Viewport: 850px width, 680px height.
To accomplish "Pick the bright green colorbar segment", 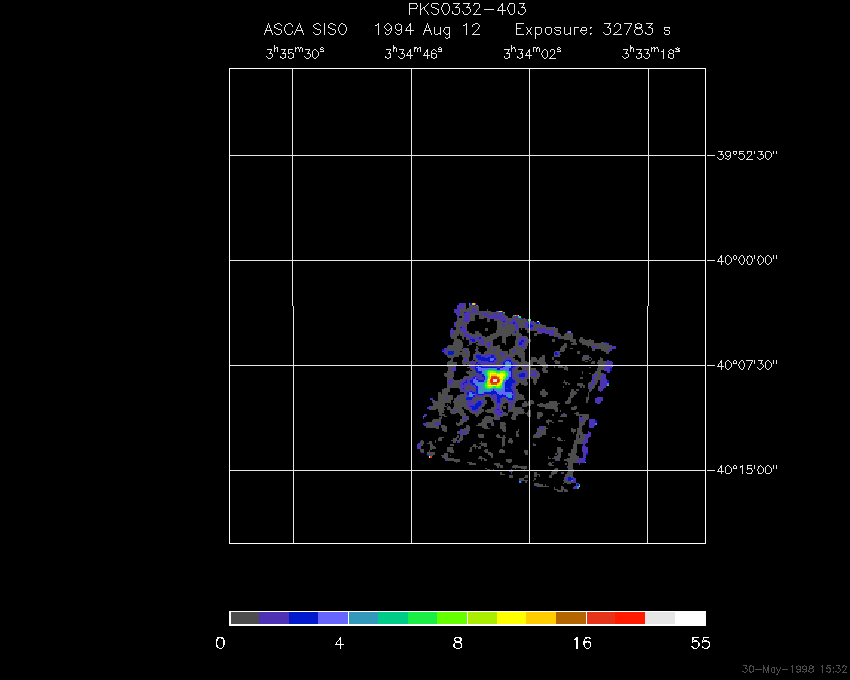I will [x=422, y=618].
